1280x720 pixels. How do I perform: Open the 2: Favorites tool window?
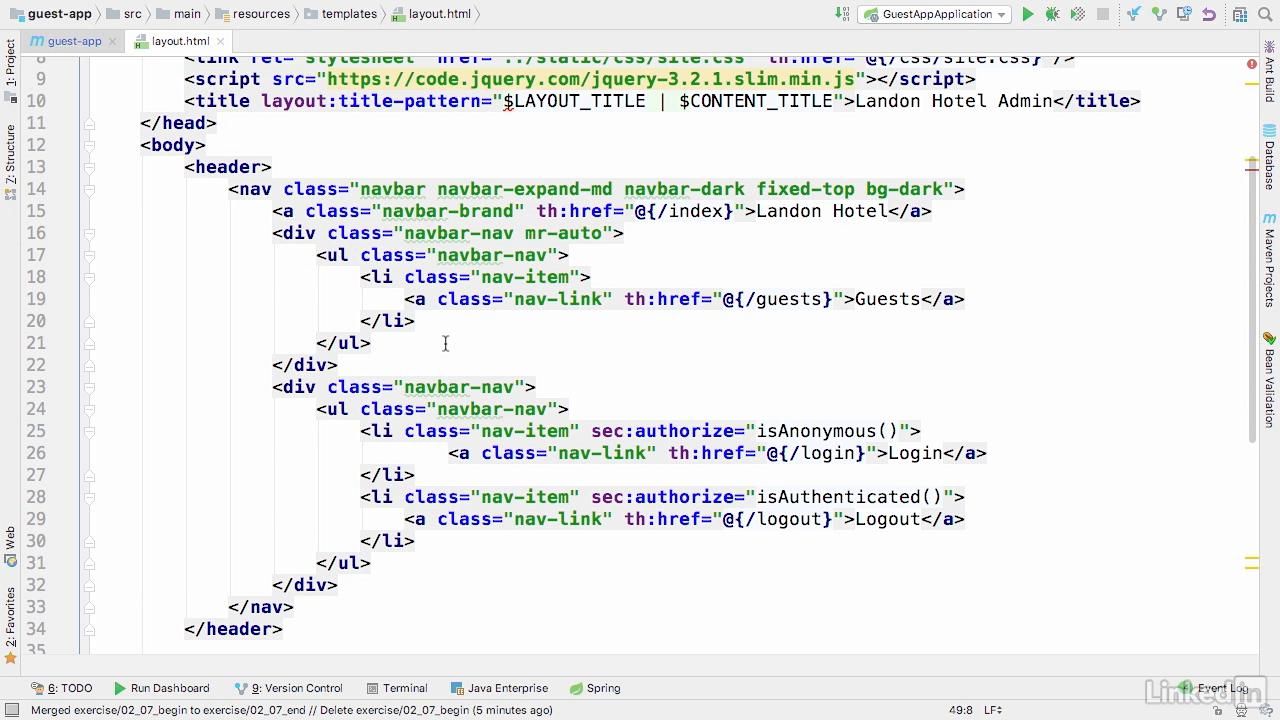coord(10,624)
